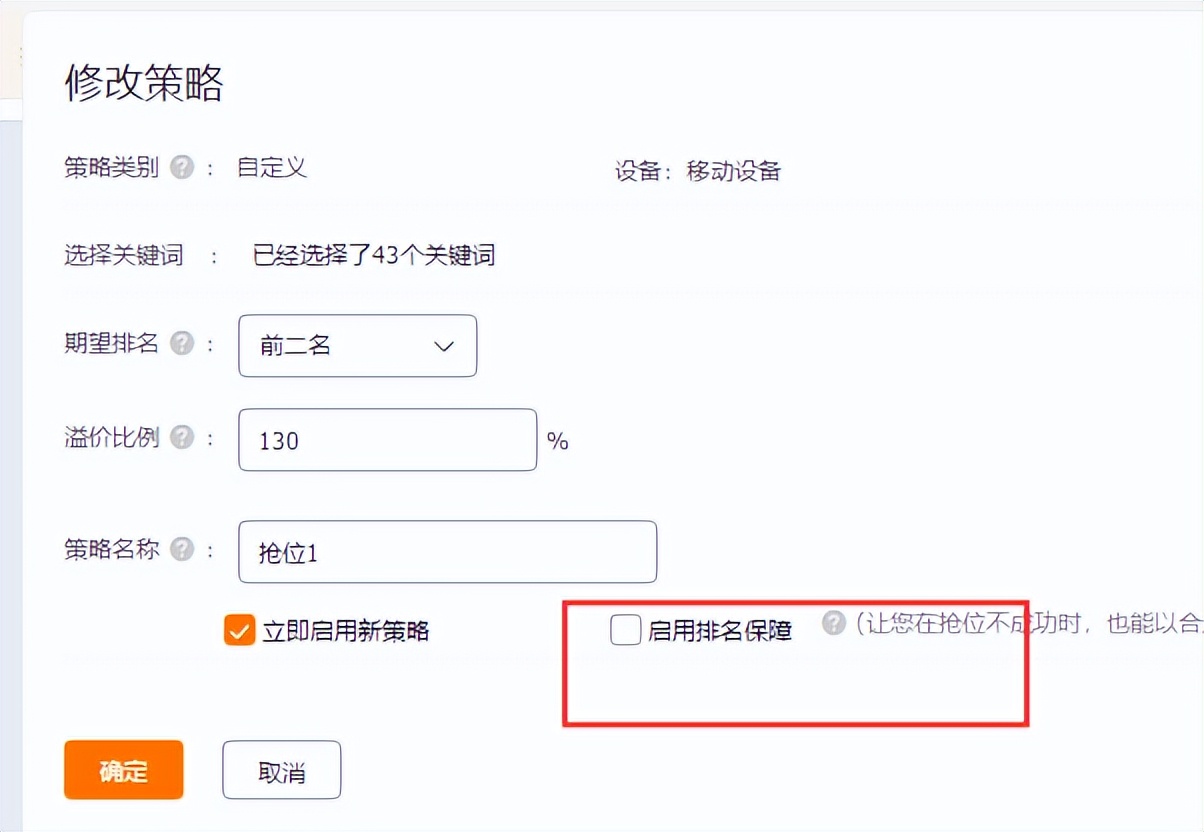
Task: Enable the 启用排名保障 option
Action: [x=624, y=630]
